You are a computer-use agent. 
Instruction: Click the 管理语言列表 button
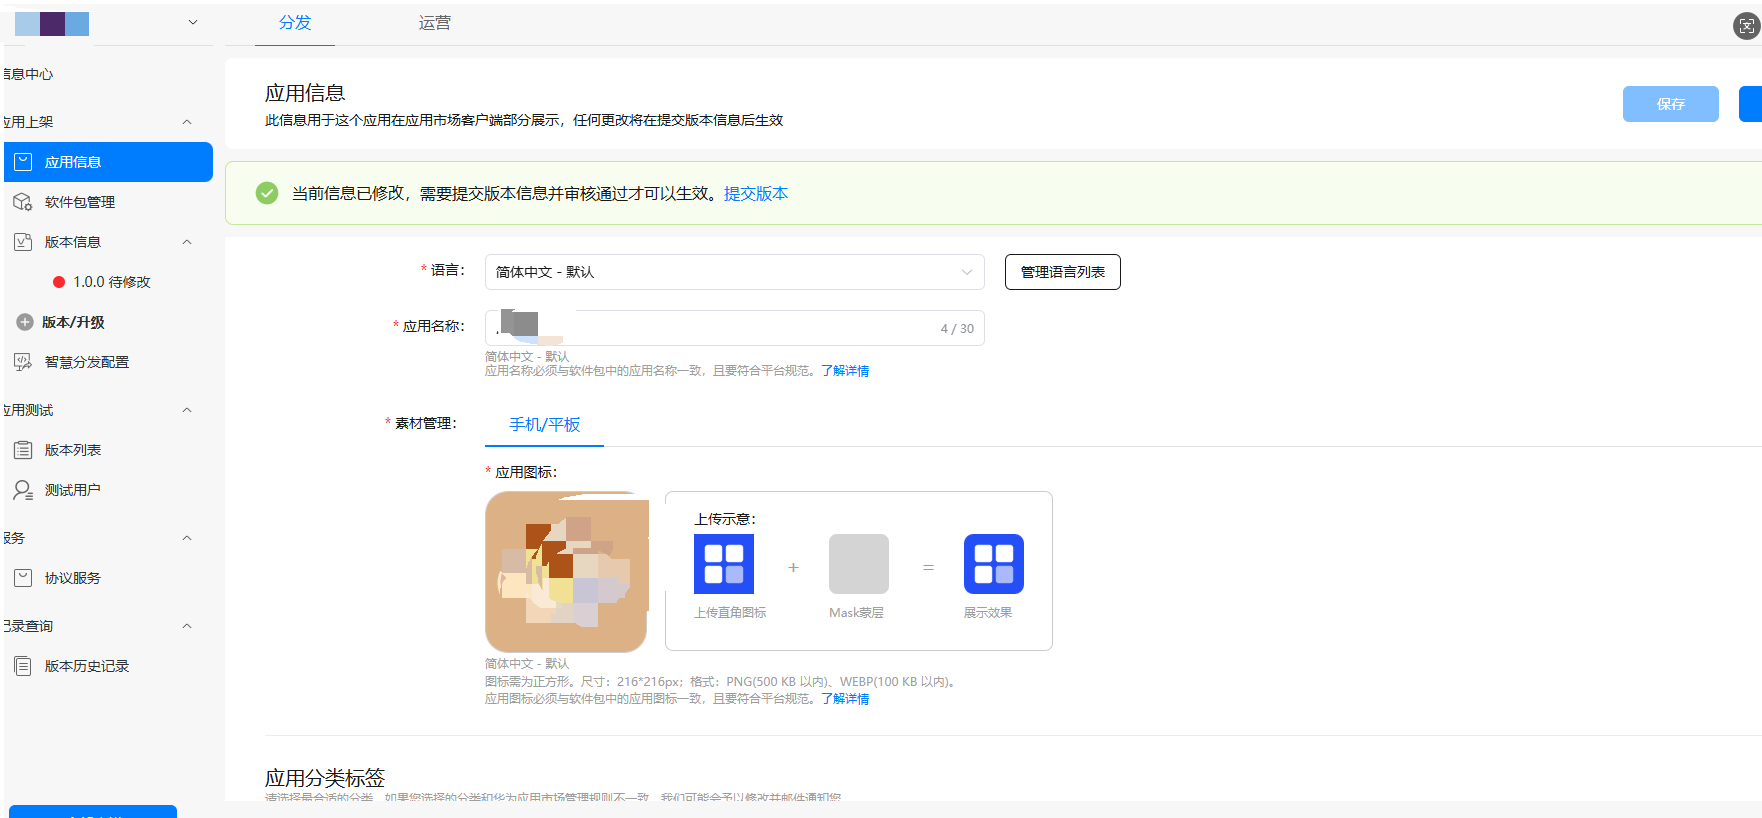(x=1062, y=272)
